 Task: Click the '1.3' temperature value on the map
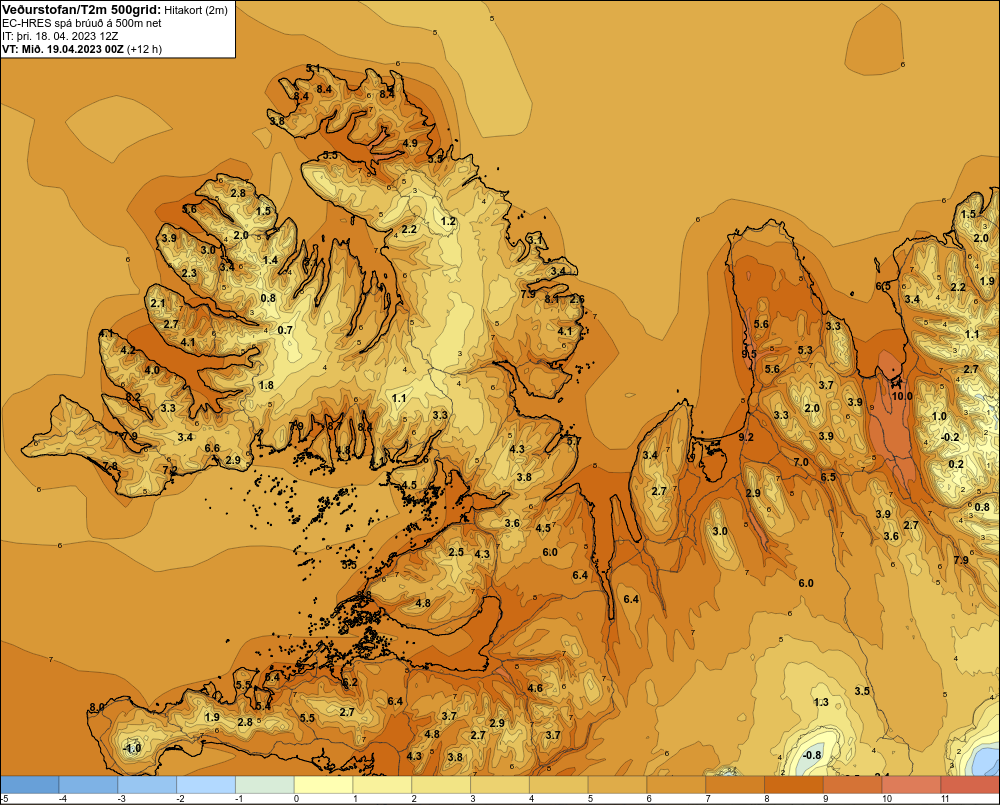(x=821, y=702)
